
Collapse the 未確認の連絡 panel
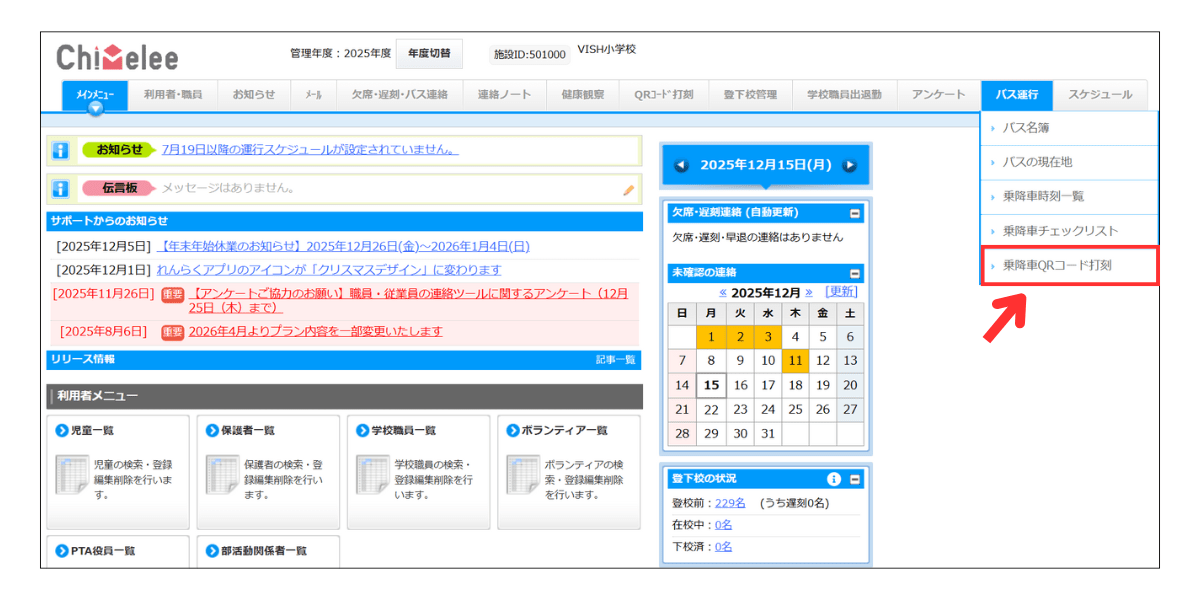click(x=854, y=273)
